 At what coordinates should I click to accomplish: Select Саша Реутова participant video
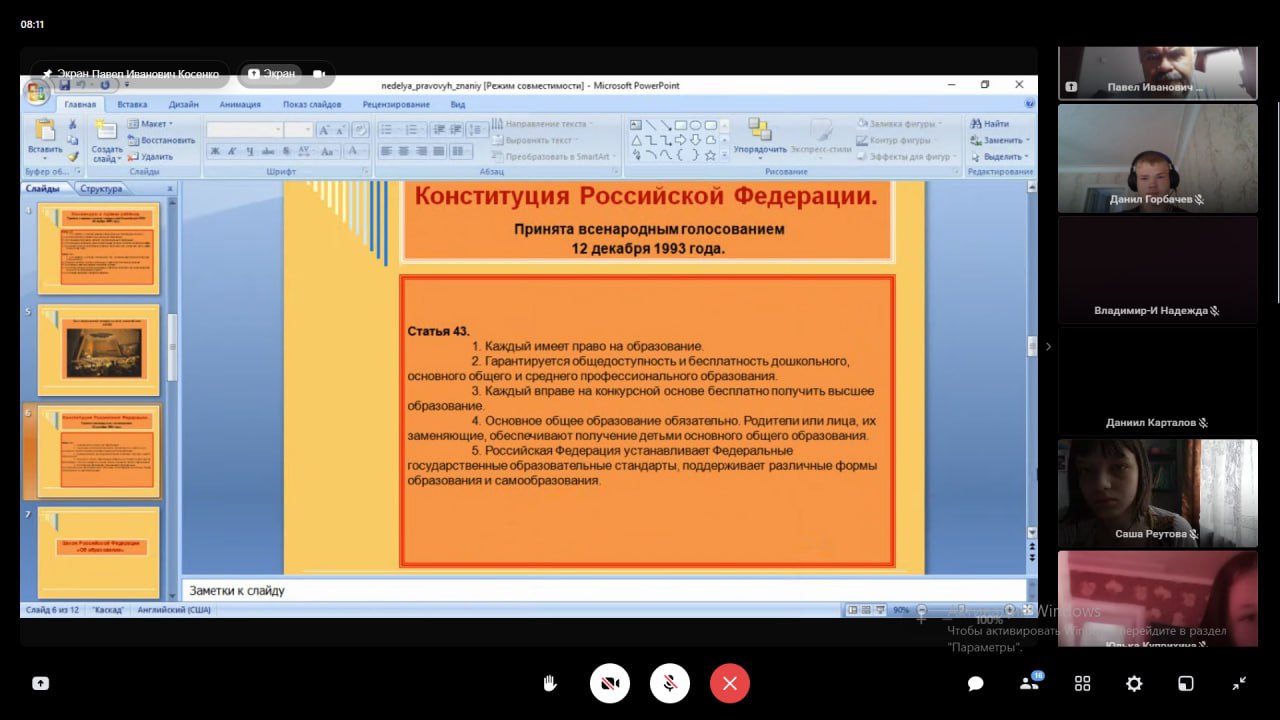(x=1158, y=493)
